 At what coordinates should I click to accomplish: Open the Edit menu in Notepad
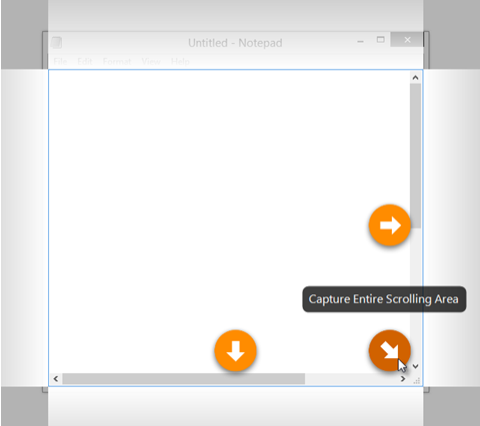point(85,62)
